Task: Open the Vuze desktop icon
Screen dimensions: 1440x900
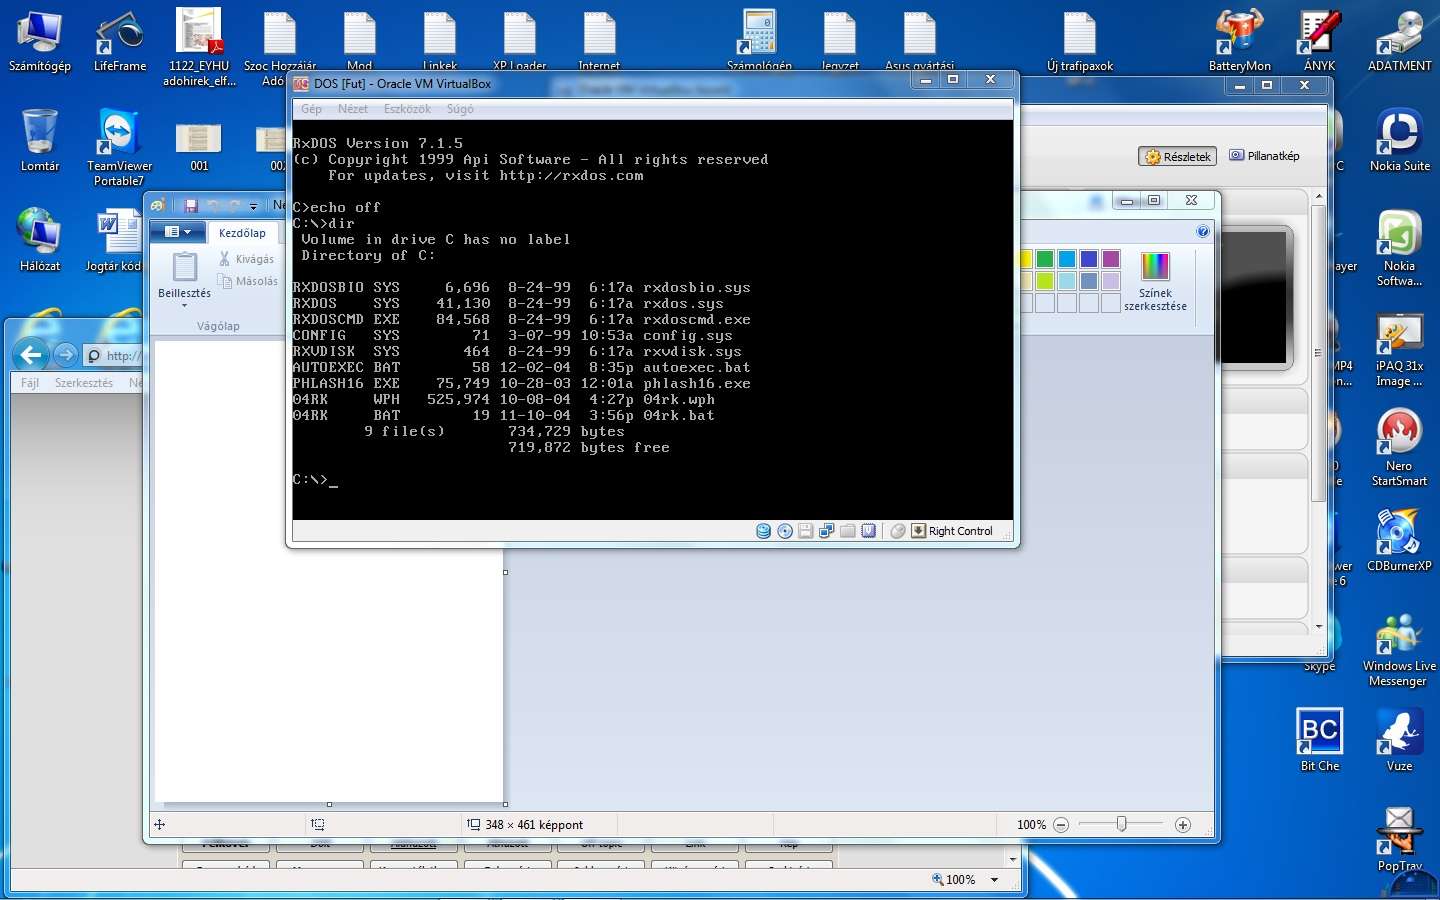Action: point(1400,741)
